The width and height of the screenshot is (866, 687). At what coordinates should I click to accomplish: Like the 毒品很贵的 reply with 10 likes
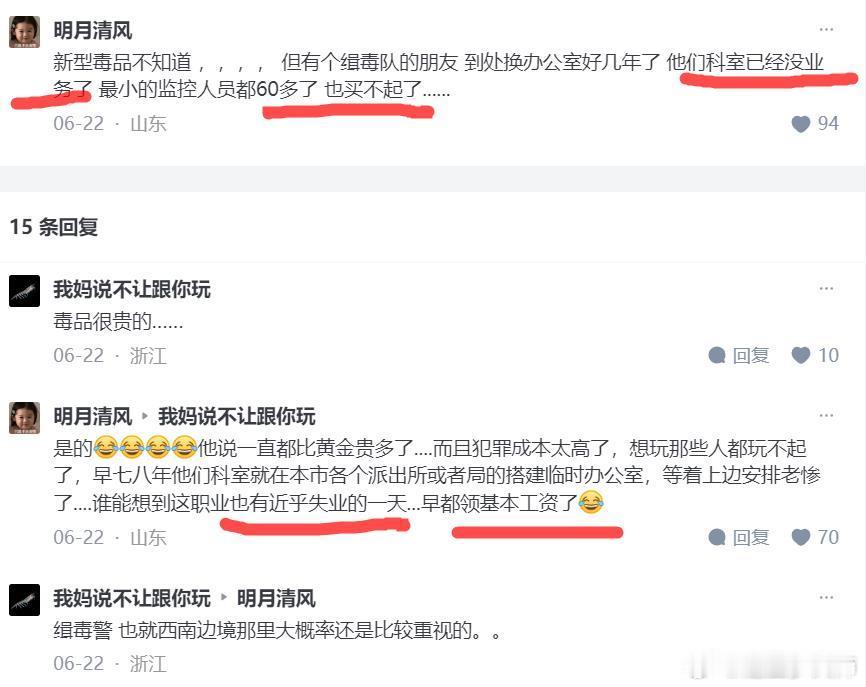[x=801, y=355]
